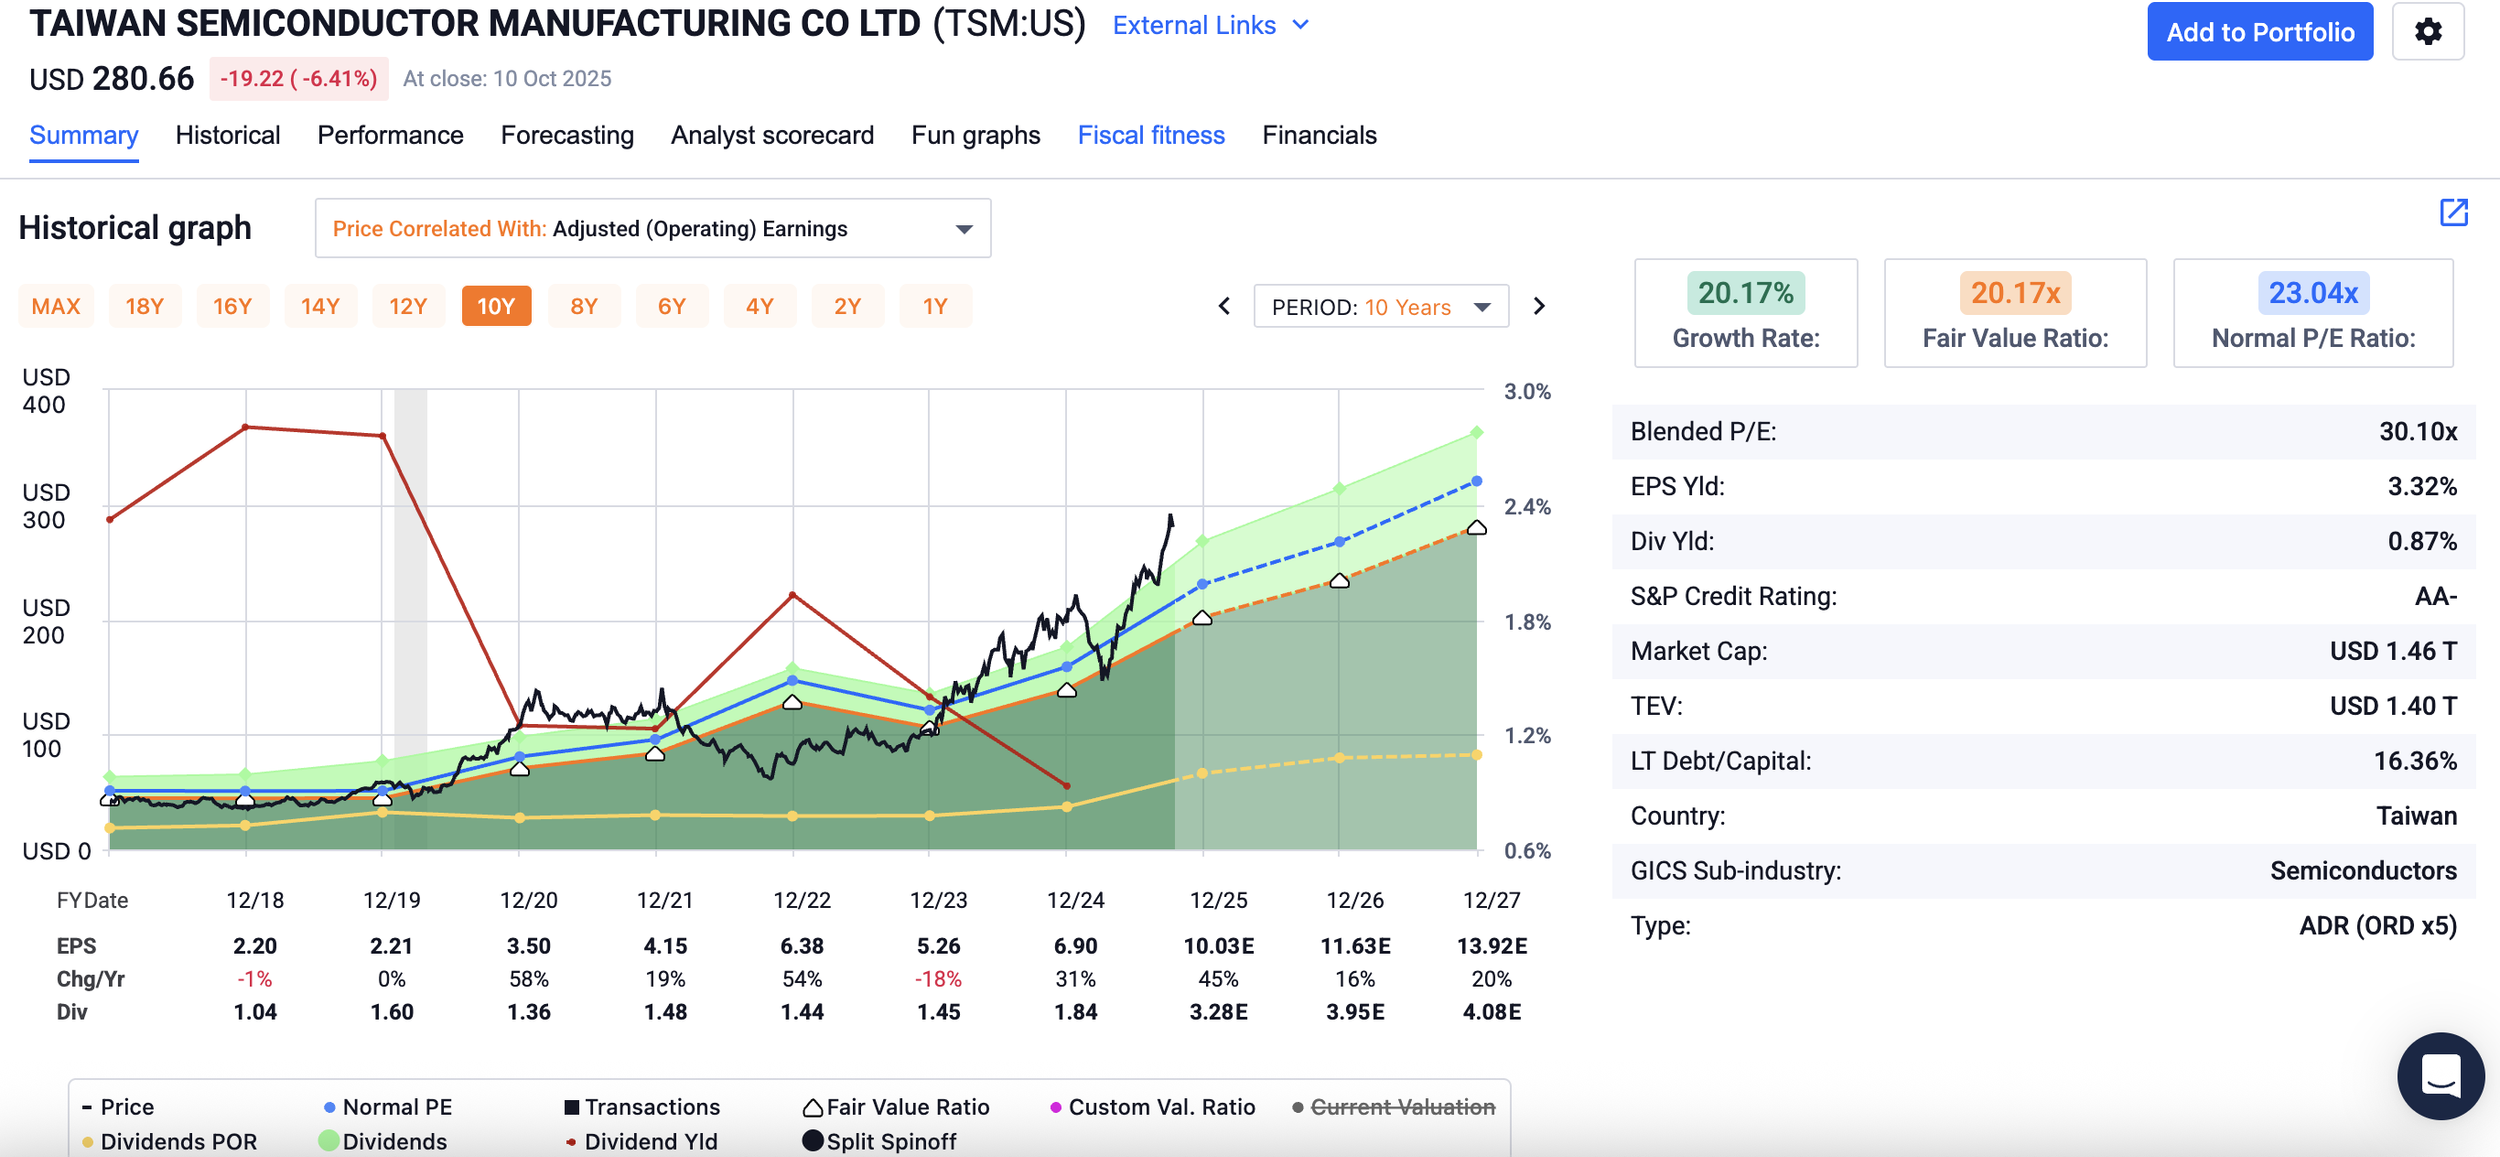The image size is (2500, 1157).
Task: Enable the Current Valuation legend item
Action: tap(1394, 1107)
